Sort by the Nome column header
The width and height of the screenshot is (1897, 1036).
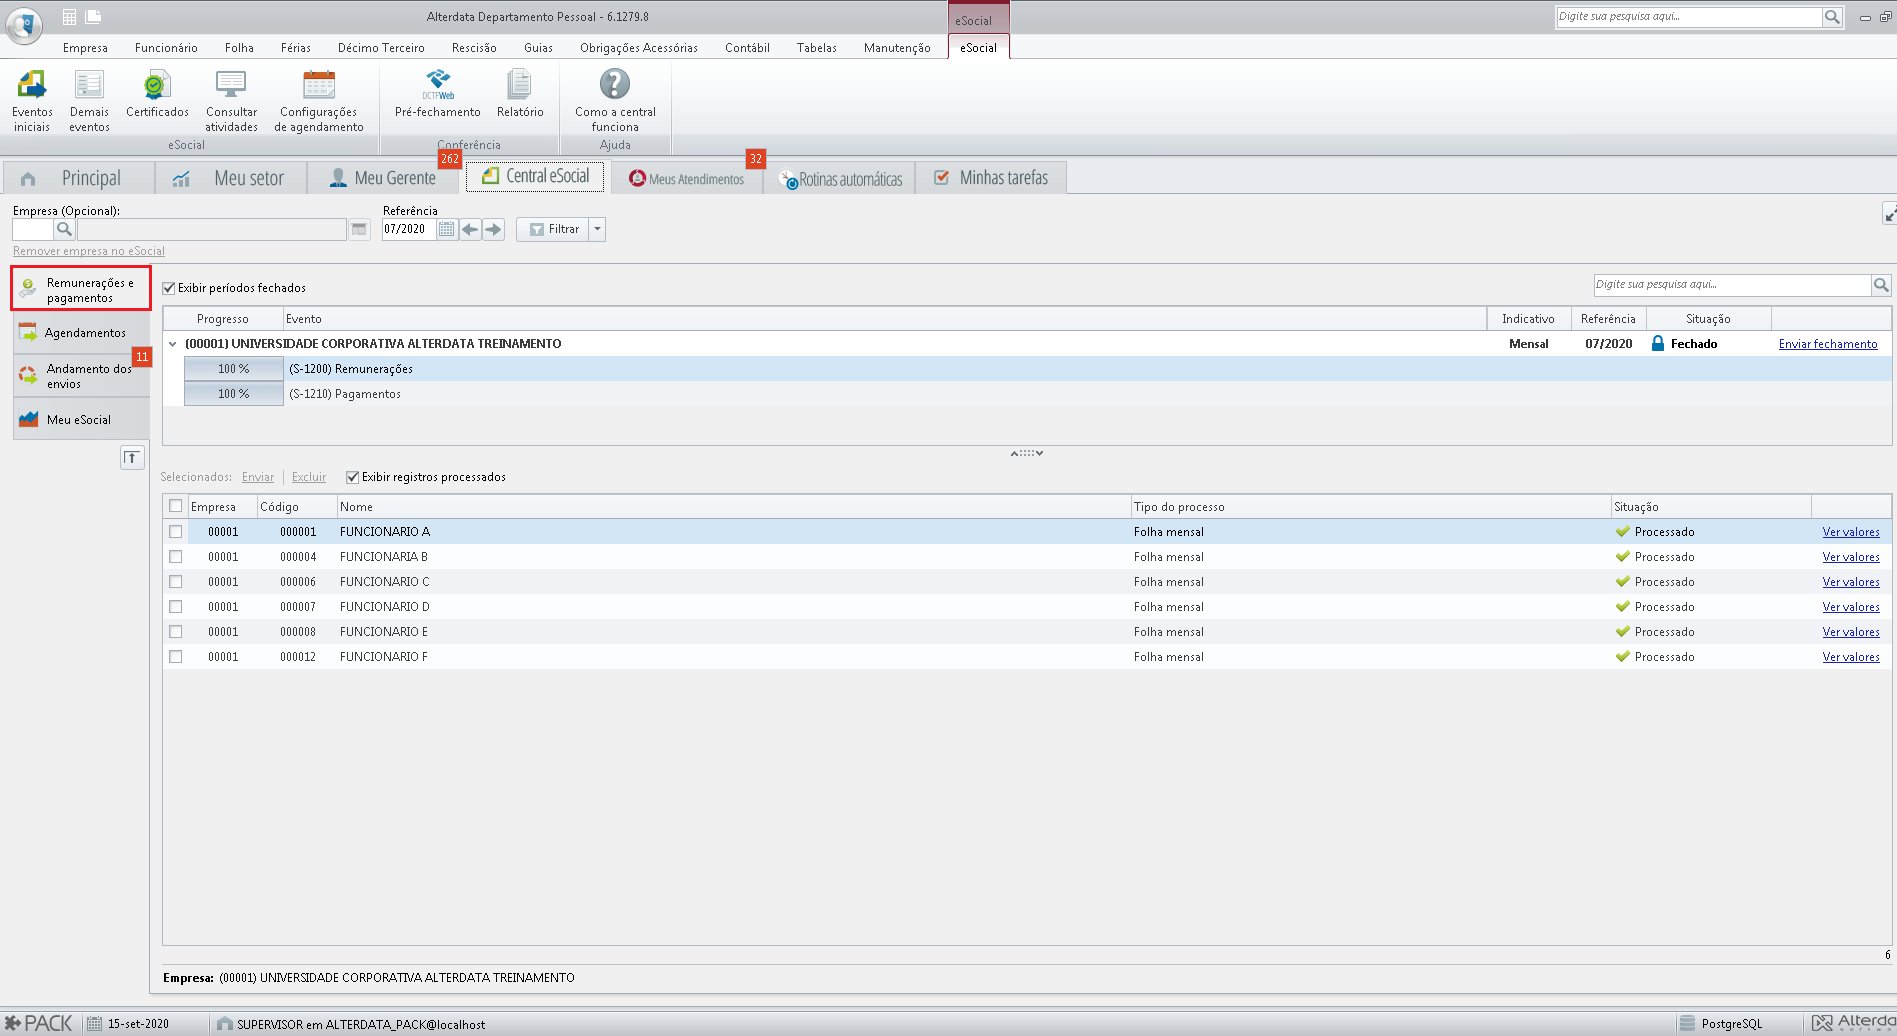(734, 507)
